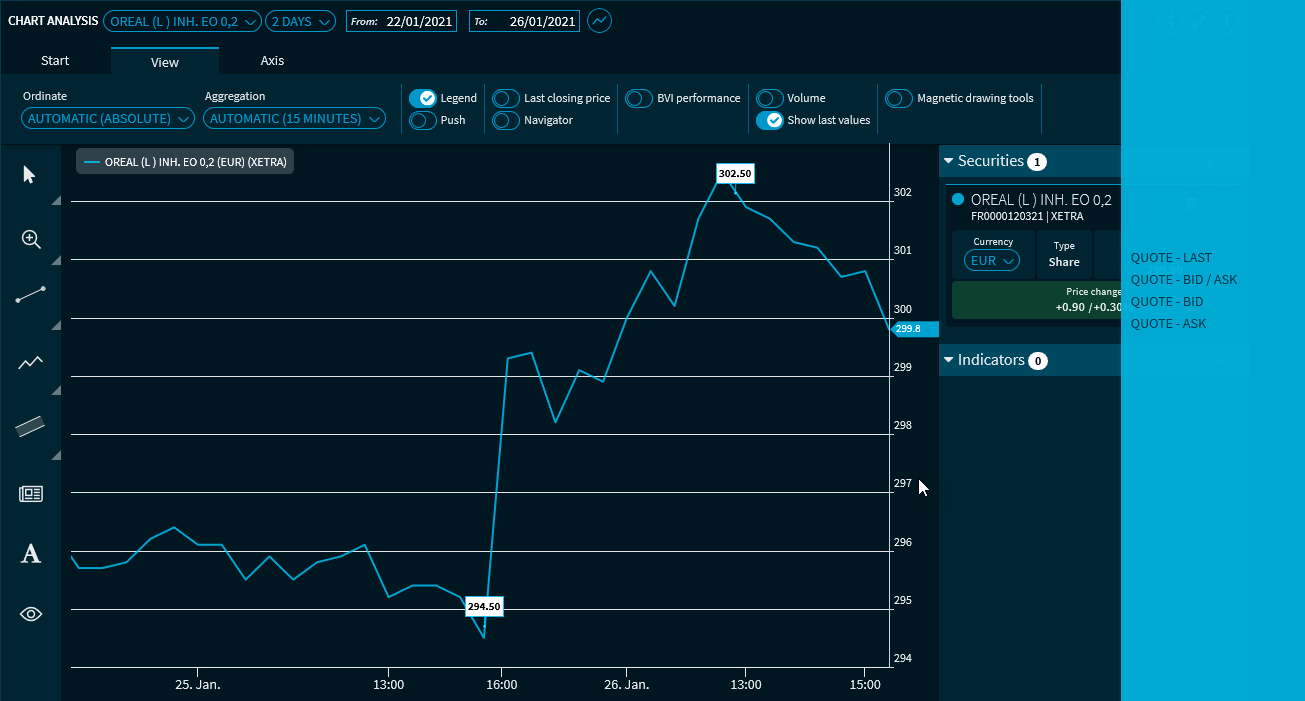Select the arrow pointer tool
The width and height of the screenshot is (1305, 701).
click(x=30, y=175)
